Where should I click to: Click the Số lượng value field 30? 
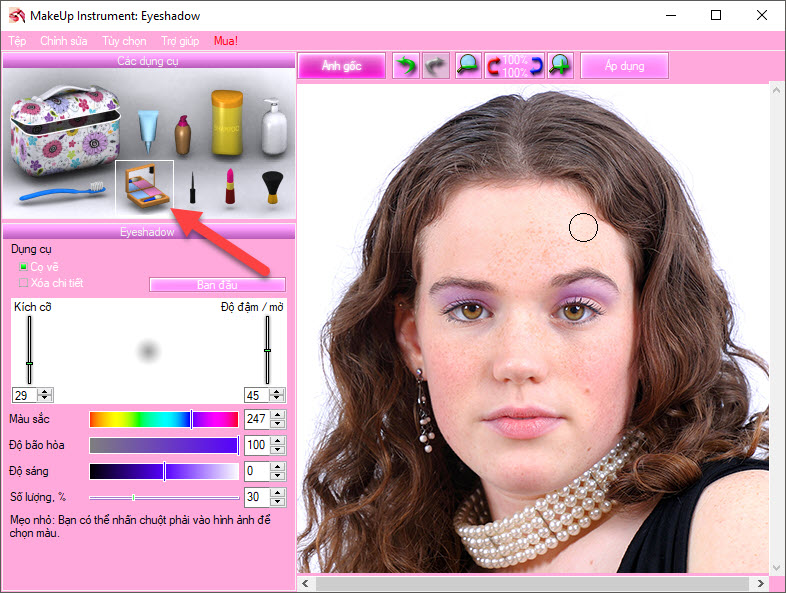pos(258,497)
